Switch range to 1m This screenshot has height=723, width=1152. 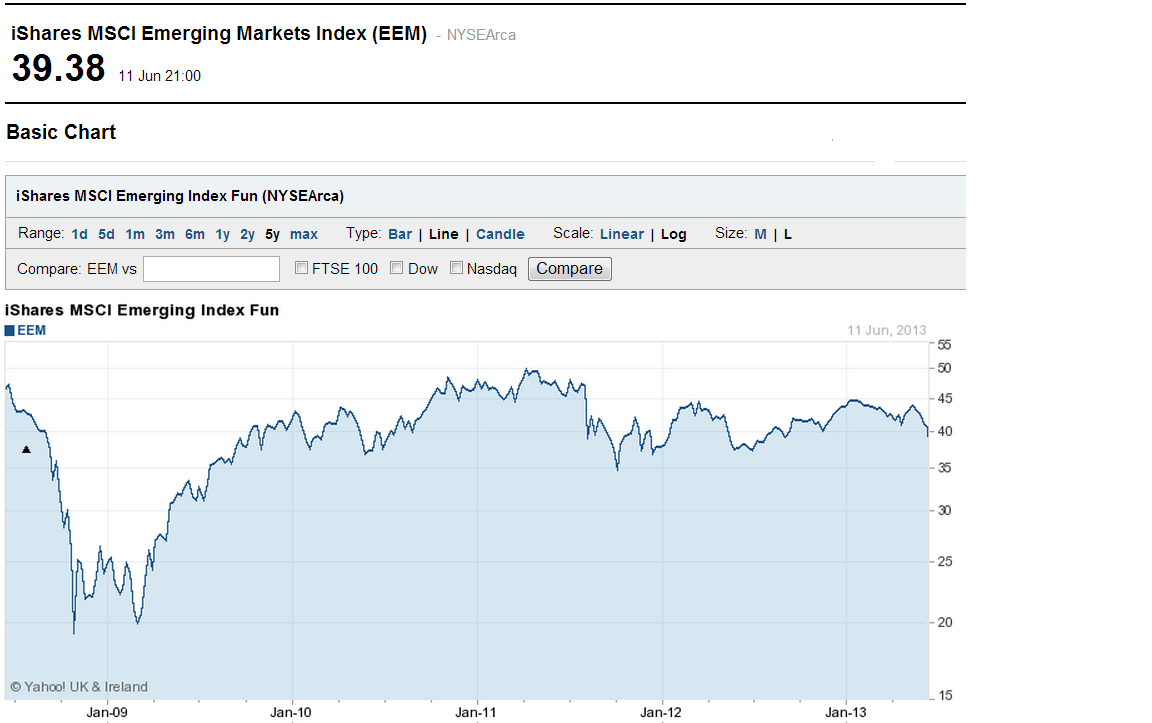pyautogui.click(x=135, y=234)
